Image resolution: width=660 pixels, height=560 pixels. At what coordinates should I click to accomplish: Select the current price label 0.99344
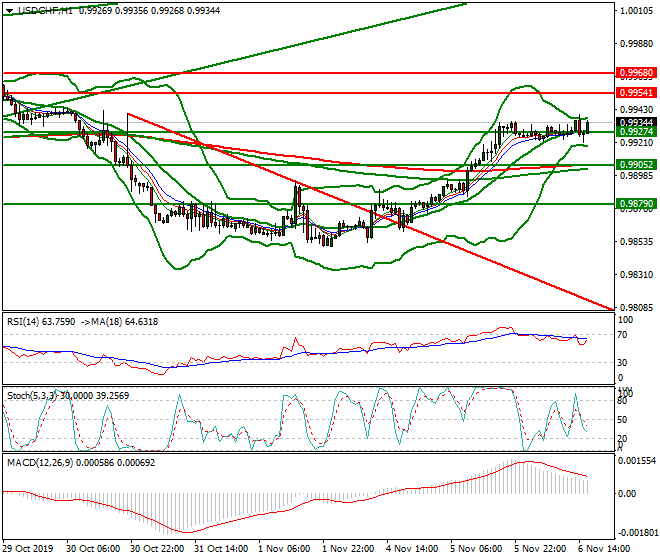[636, 123]
